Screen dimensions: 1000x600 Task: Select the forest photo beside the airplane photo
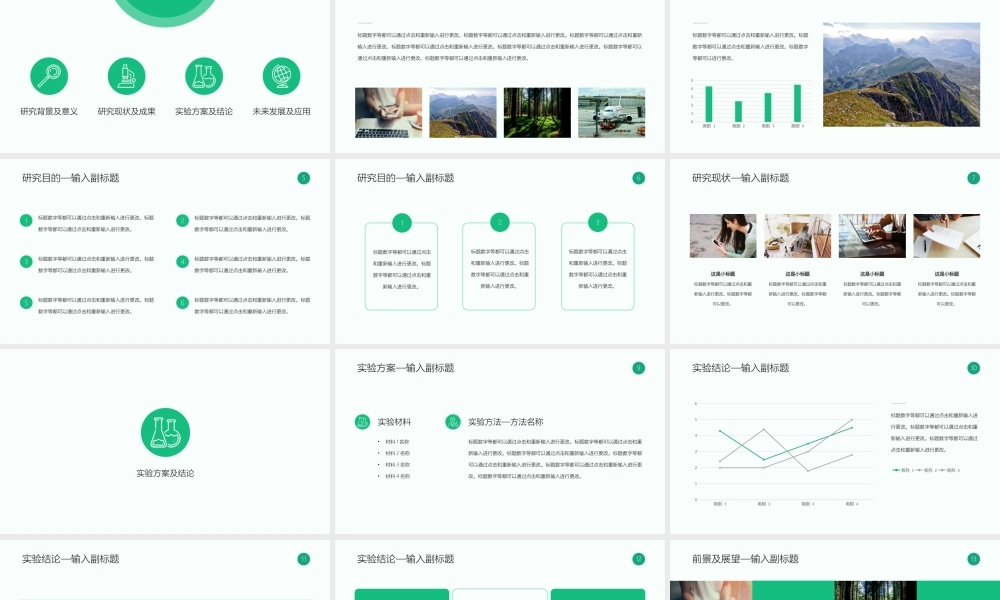[x=537, y=113]
